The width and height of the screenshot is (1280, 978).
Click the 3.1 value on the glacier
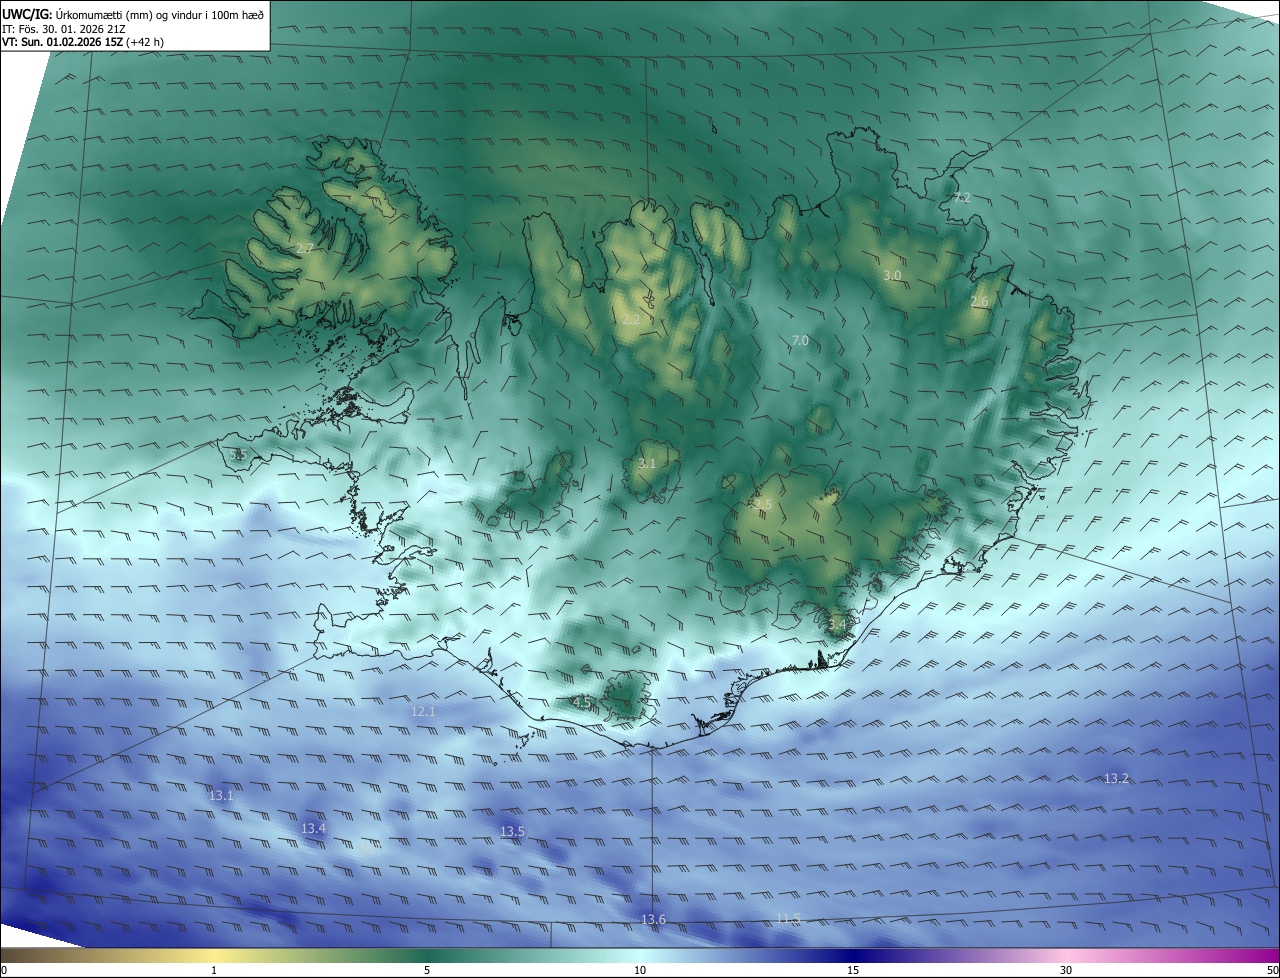[x=647, y=463]
